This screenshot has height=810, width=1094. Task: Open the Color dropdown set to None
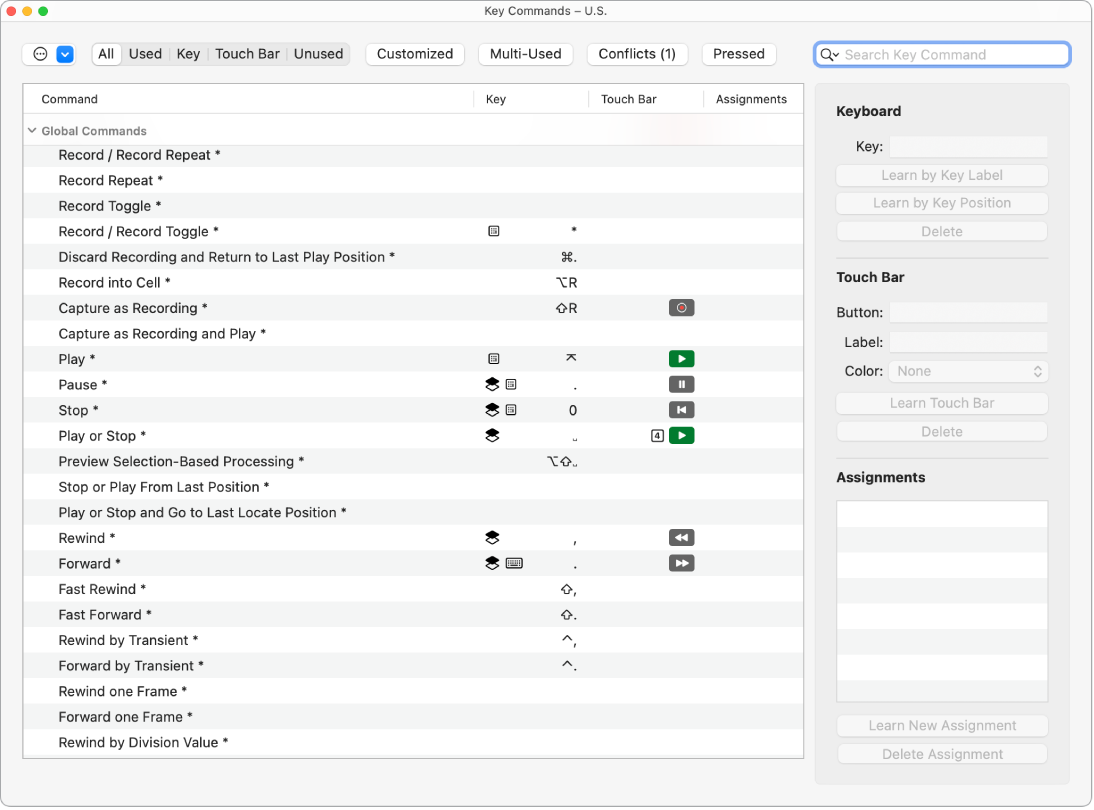tap(967, 371)
